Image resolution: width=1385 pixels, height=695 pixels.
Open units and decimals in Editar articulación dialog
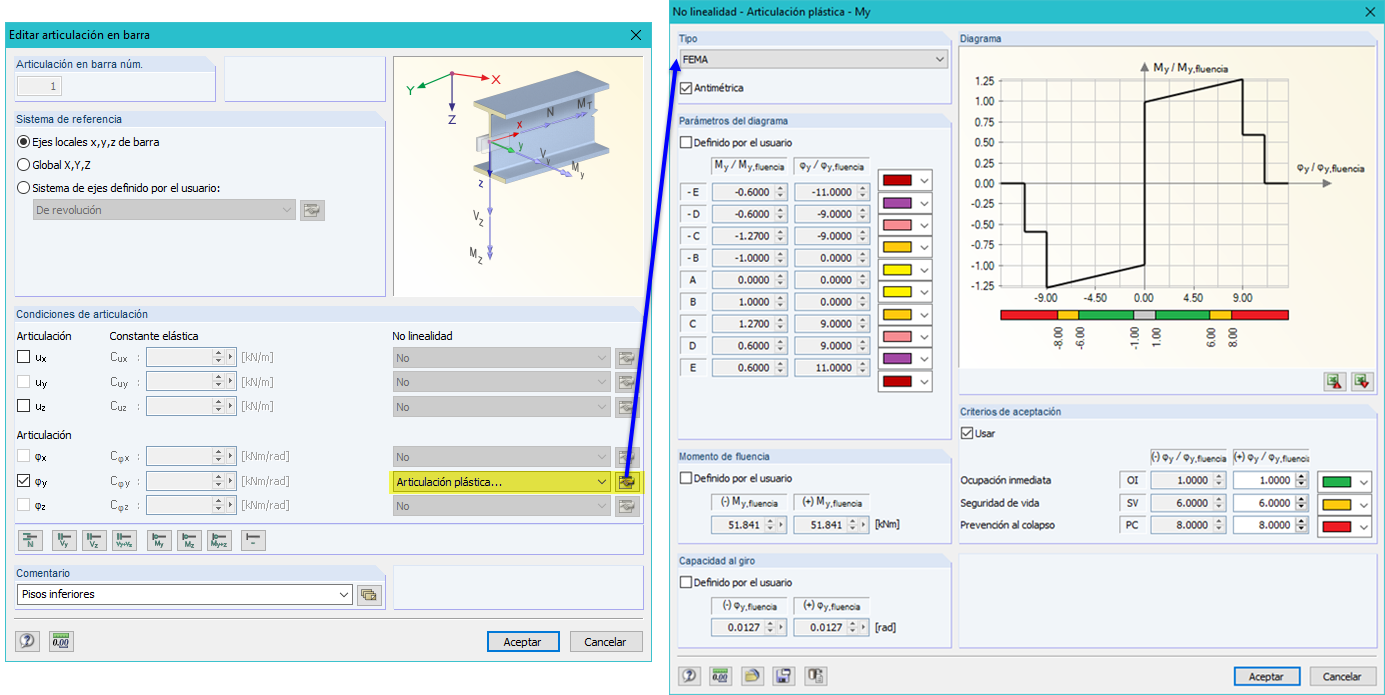[59, 642]
